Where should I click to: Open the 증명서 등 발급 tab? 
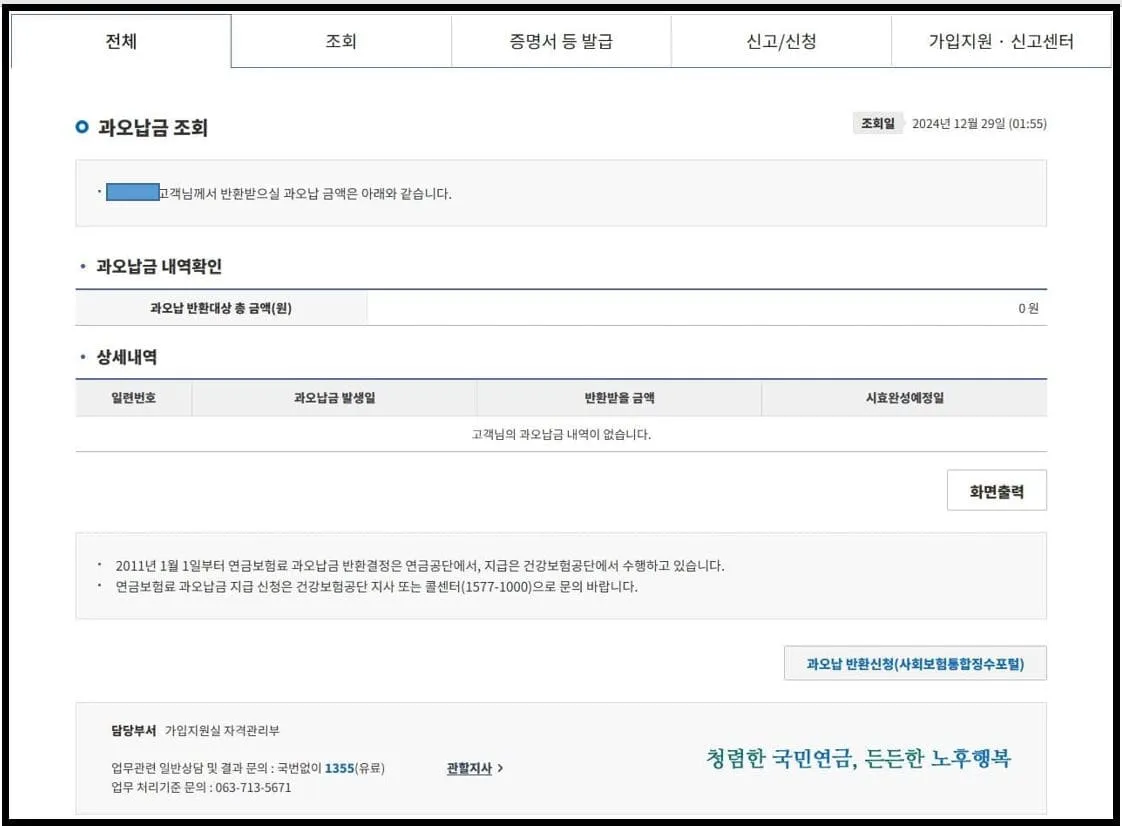560,40
